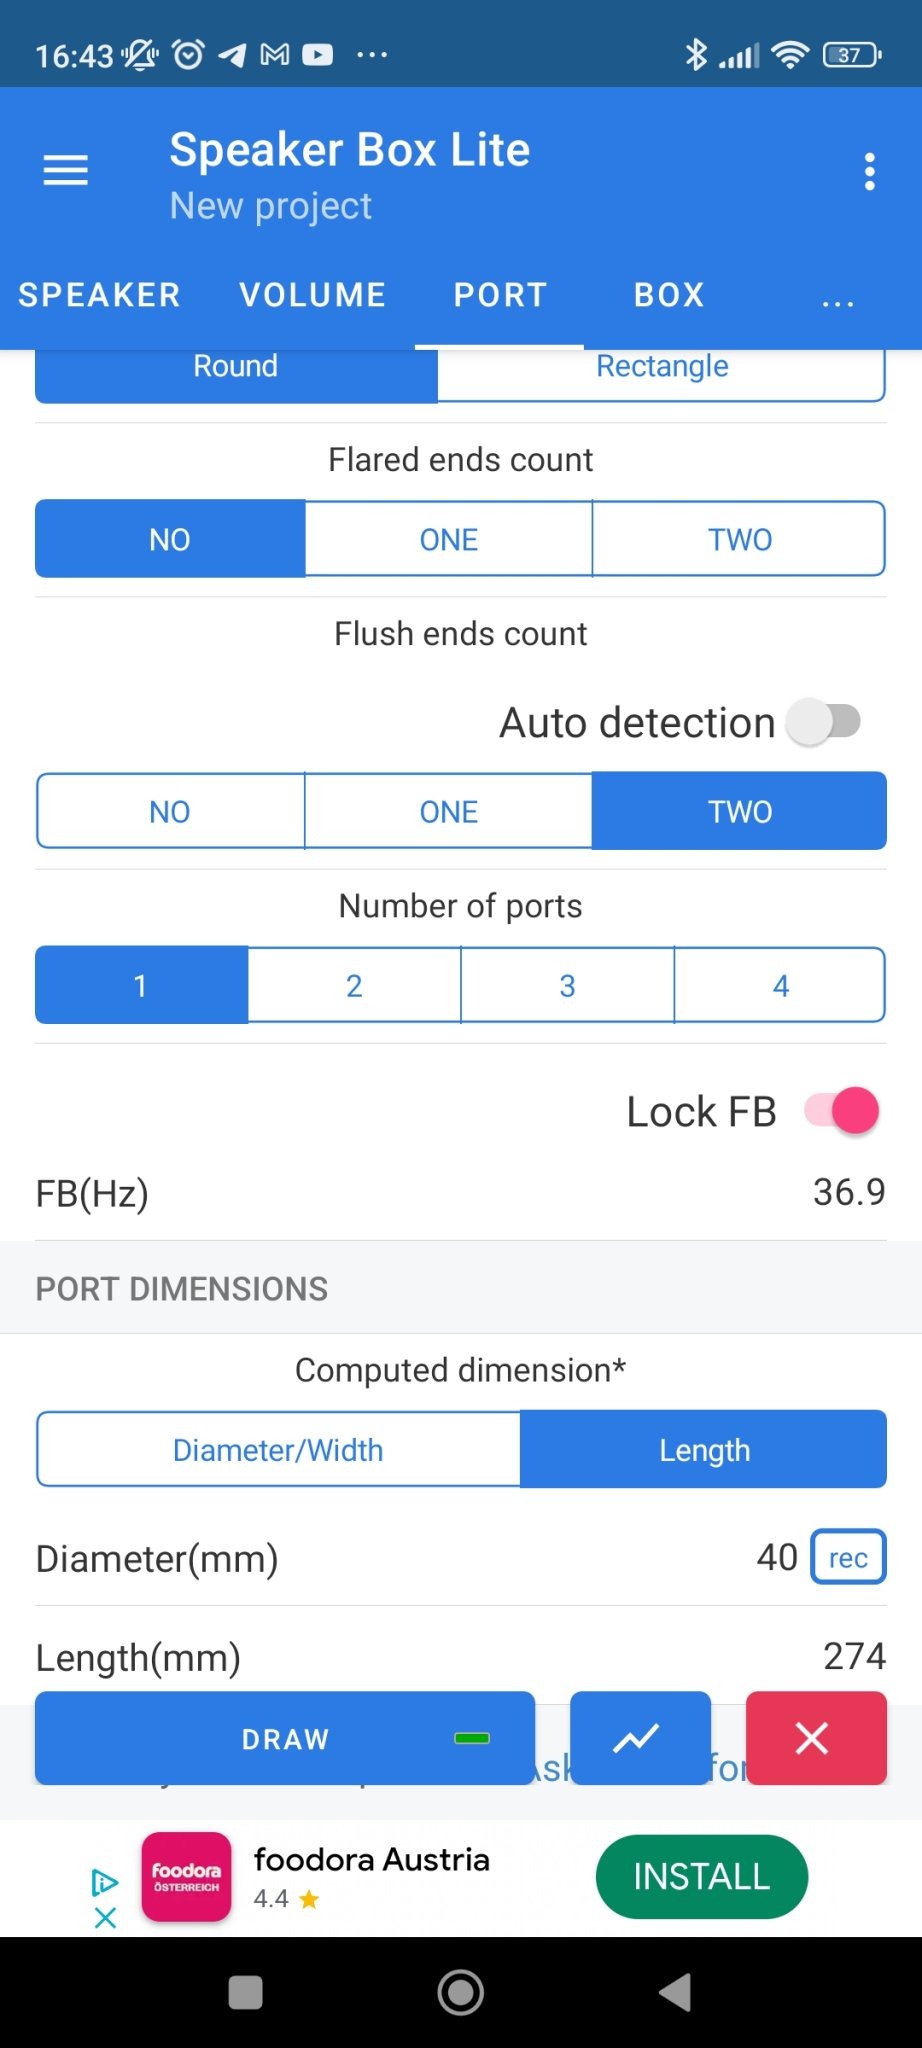This screenshot has height=2048, width=922.
Task: Open the three-dot overflow menu
Action: [869, 172]
